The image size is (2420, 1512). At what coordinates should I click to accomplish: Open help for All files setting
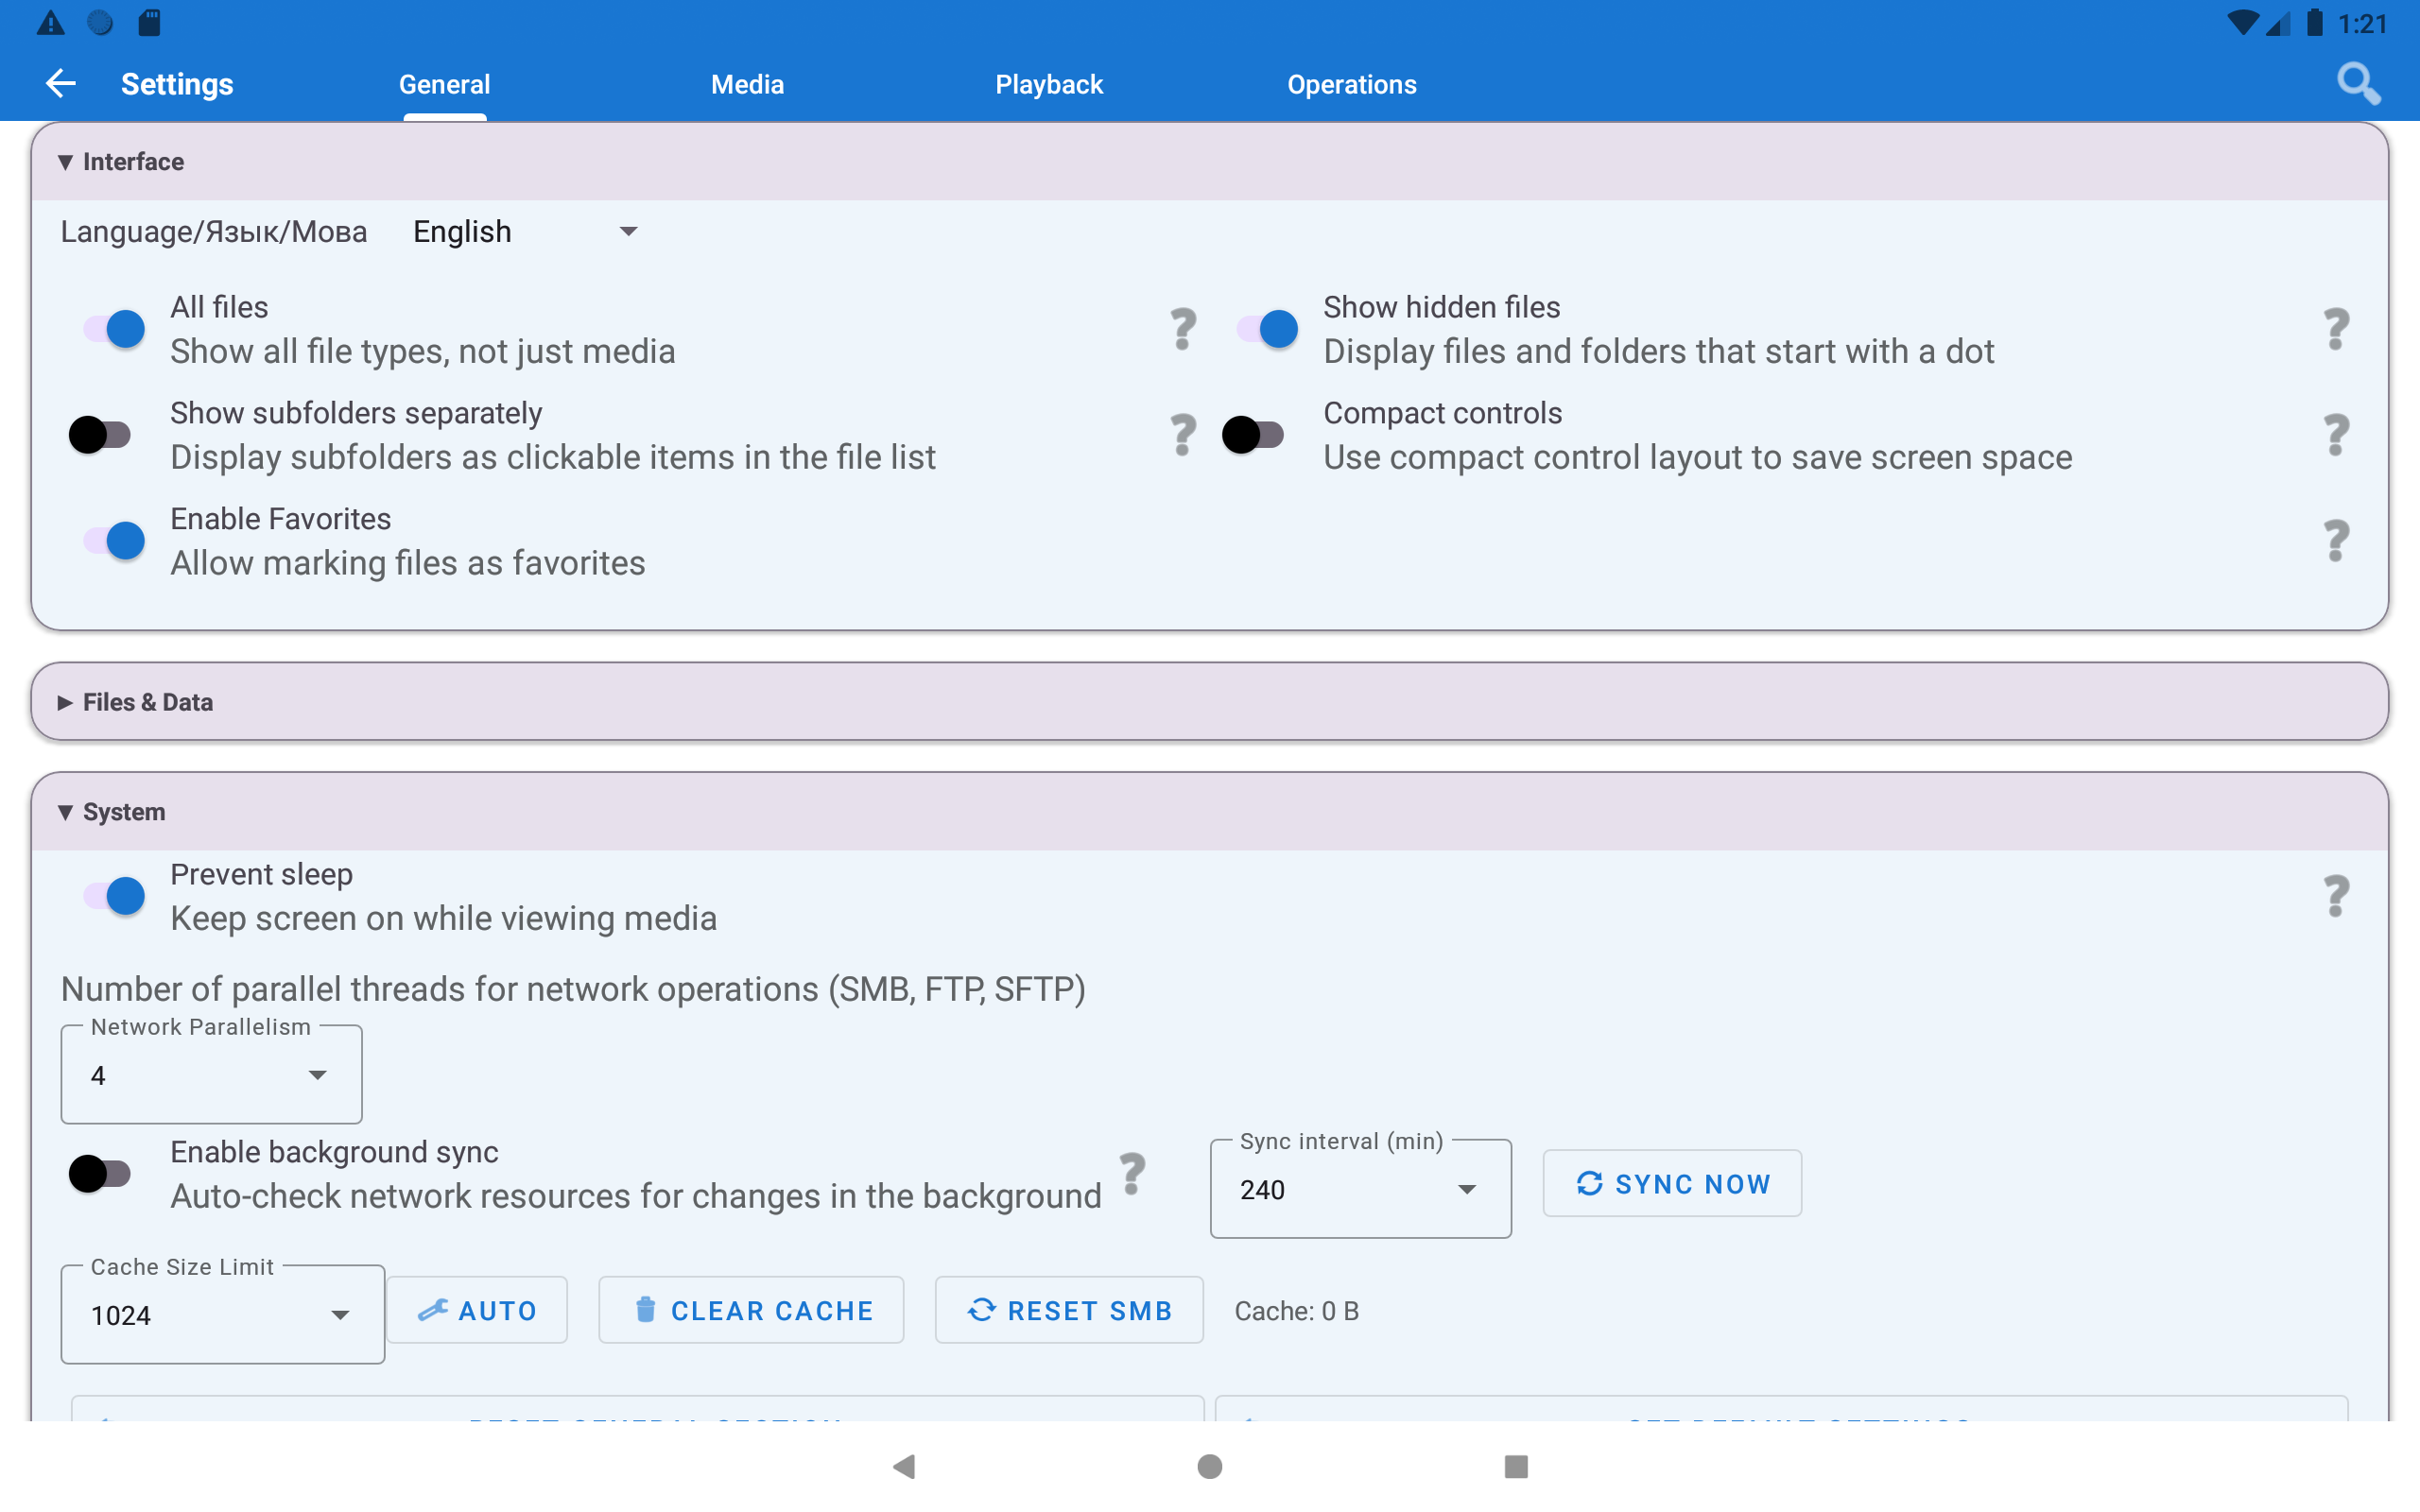click(1183, 329)
